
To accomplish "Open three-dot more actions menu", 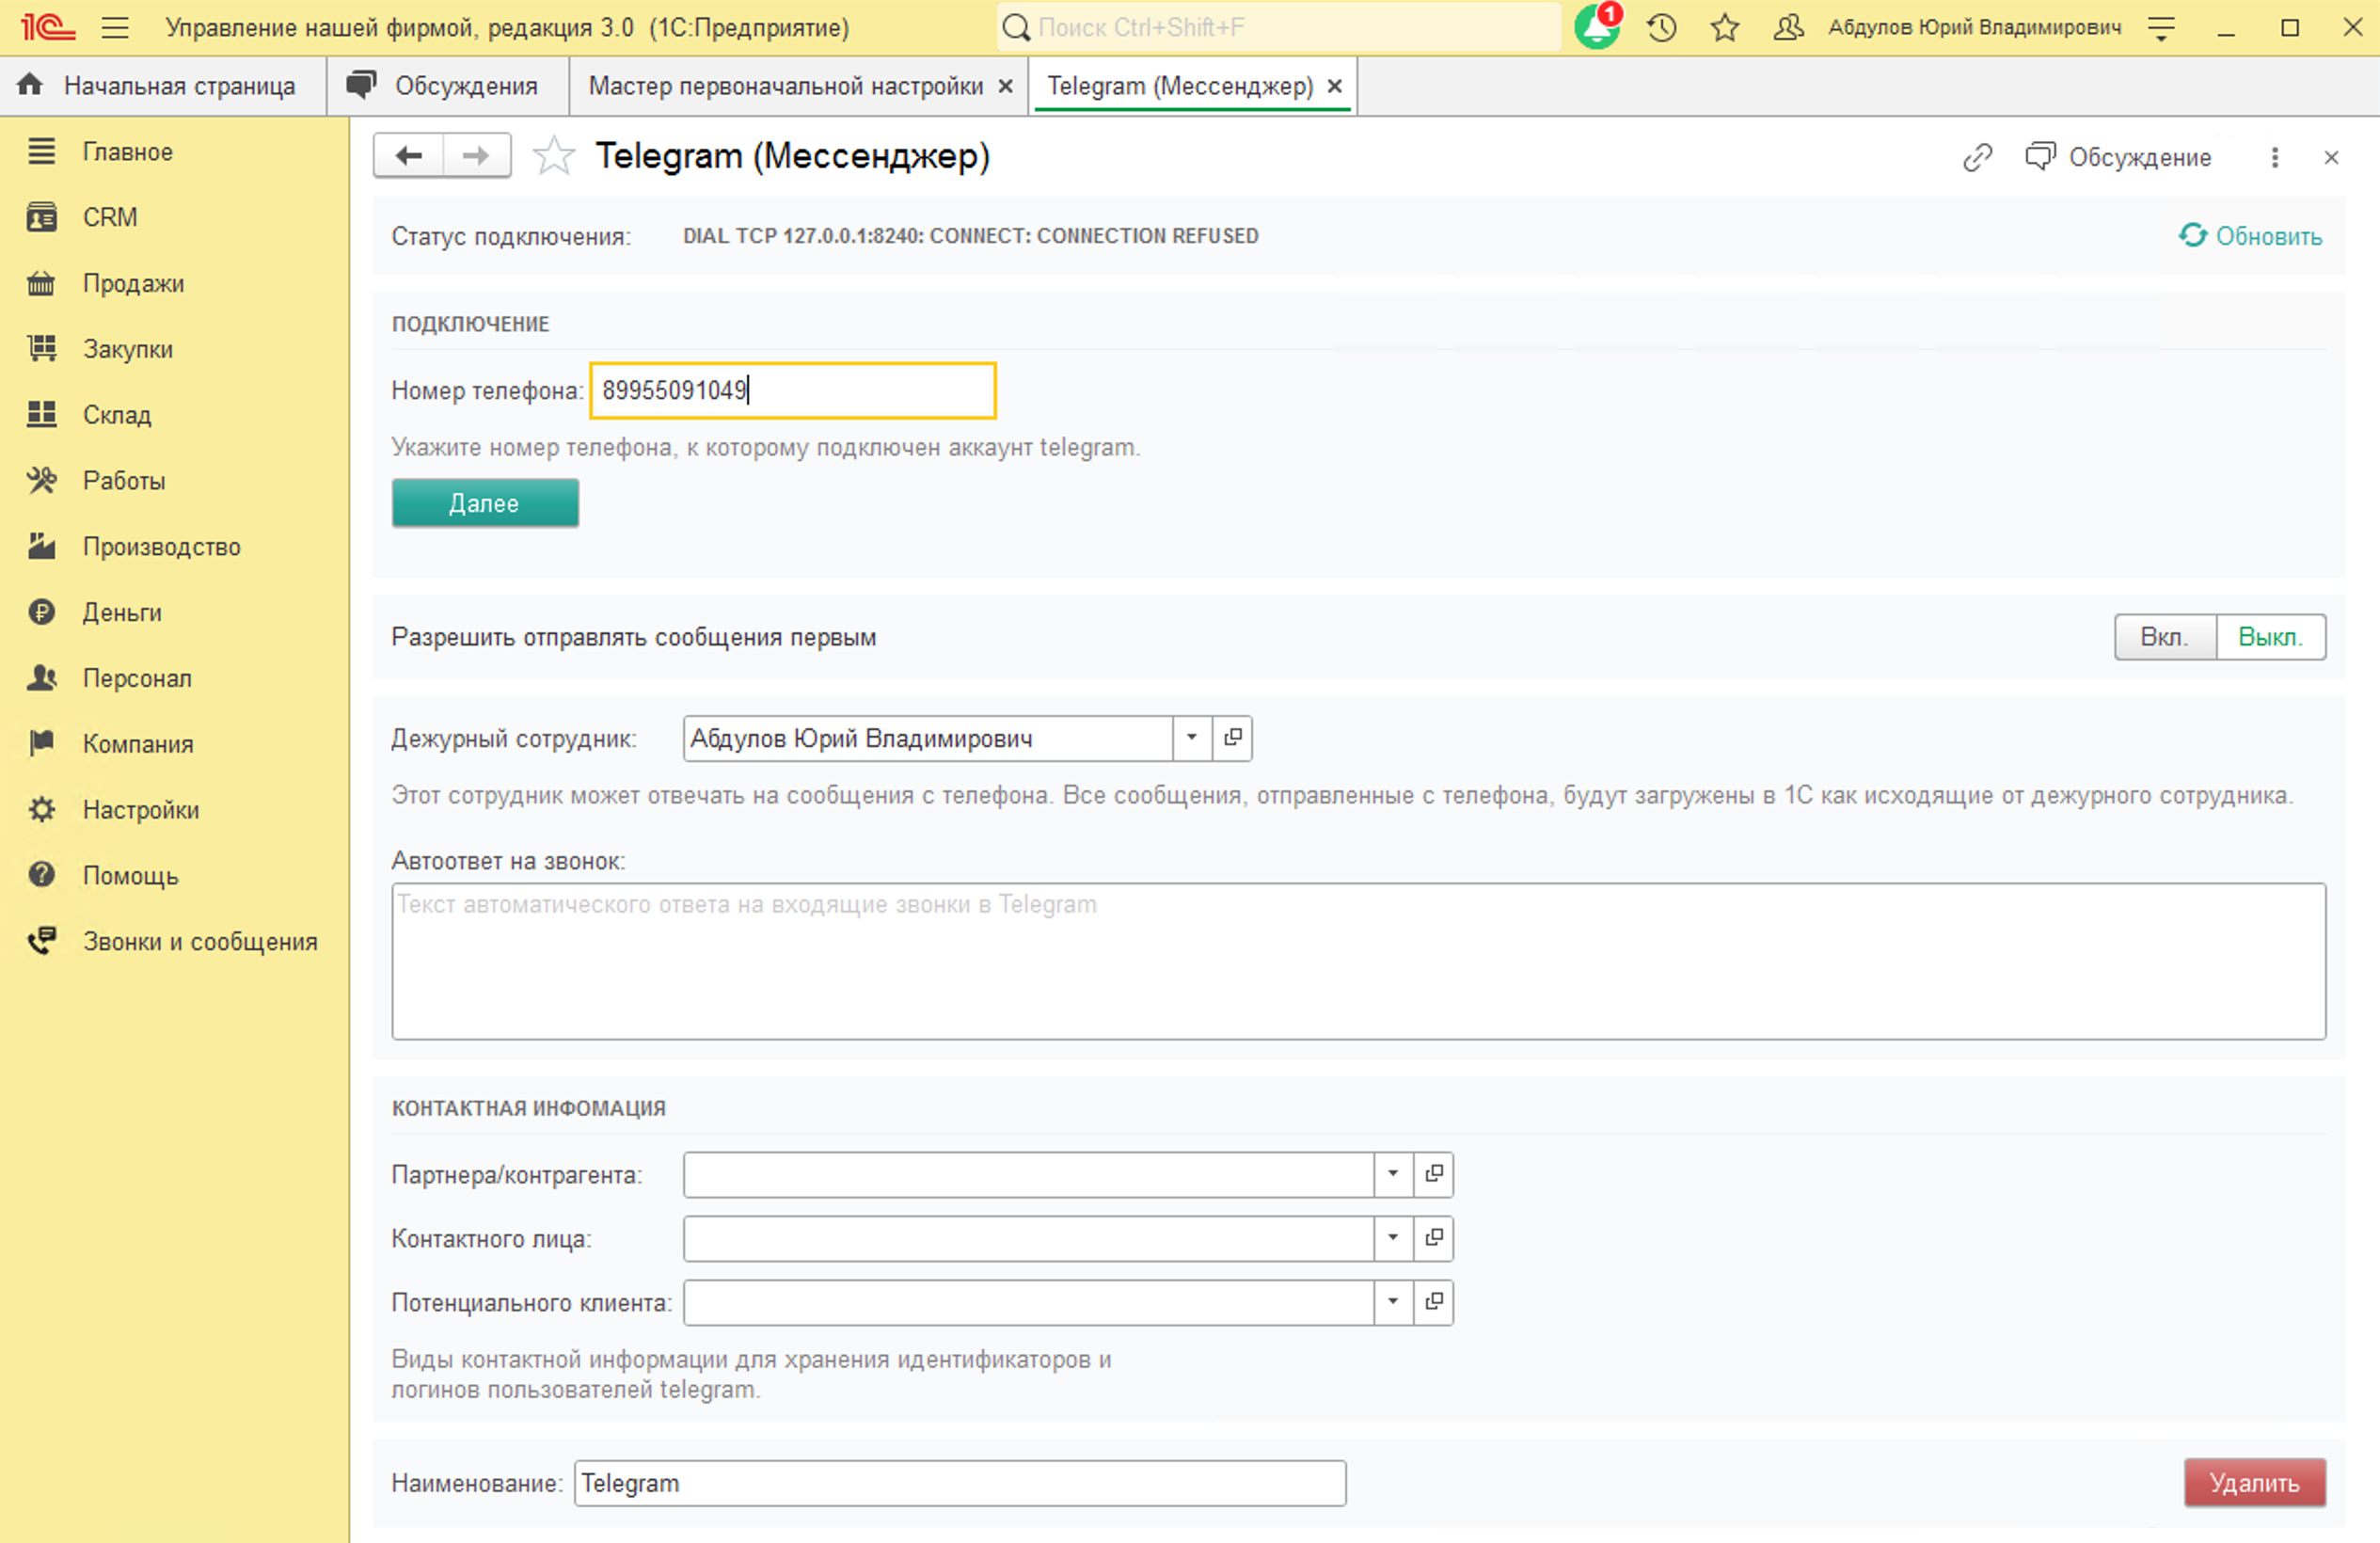I will click(2275, 157).
